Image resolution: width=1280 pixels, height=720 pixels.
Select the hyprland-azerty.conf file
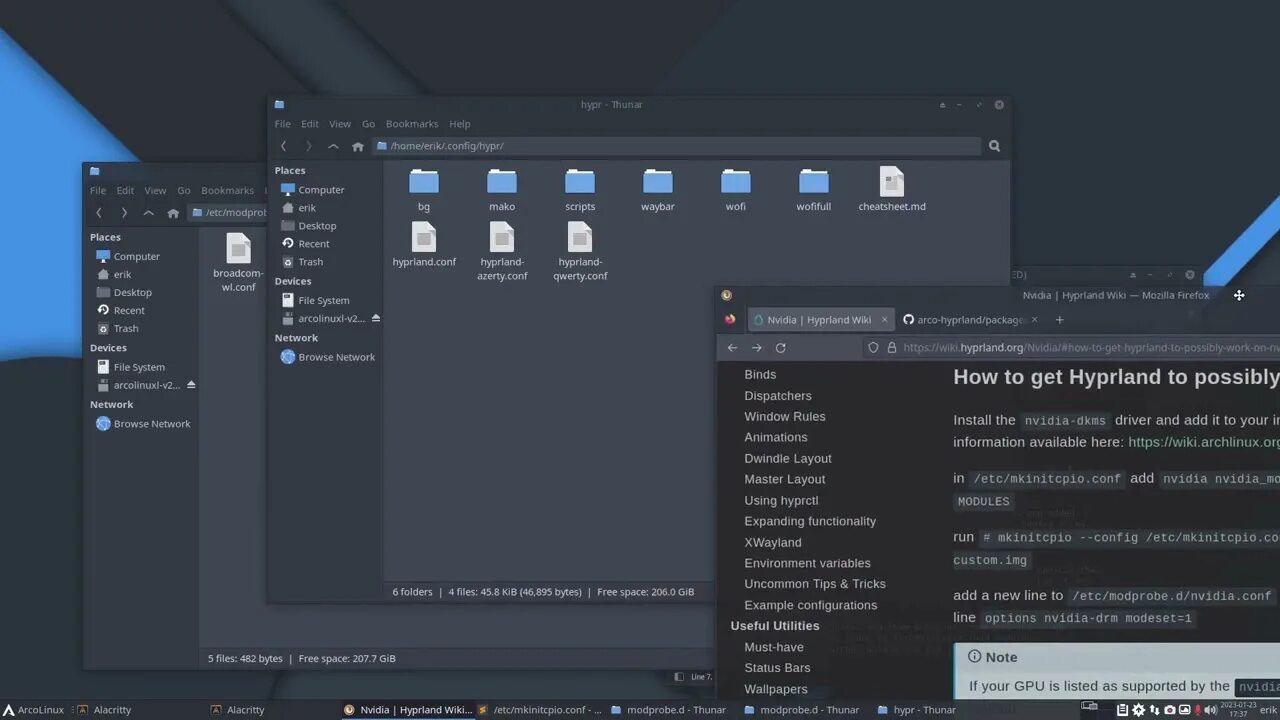[502, 252]
